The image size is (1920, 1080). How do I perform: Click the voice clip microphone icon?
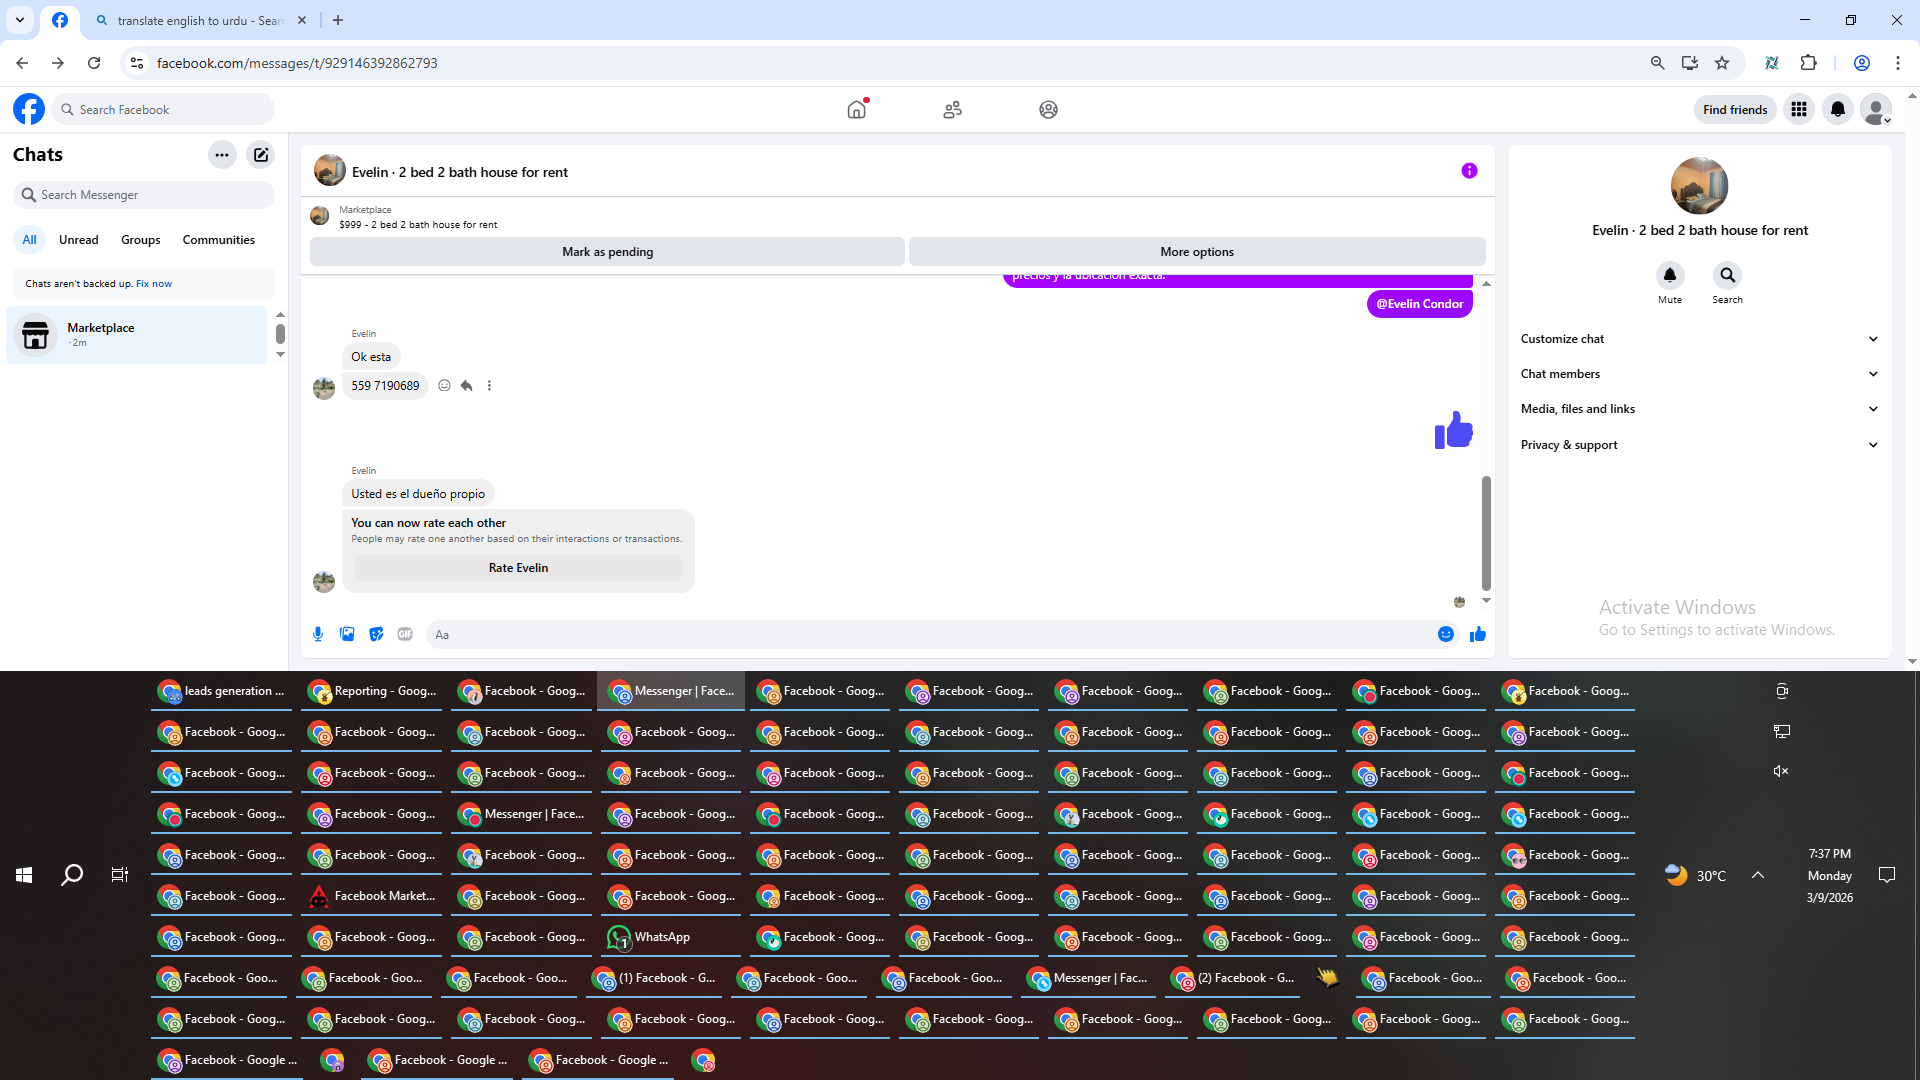click(318, 634)
